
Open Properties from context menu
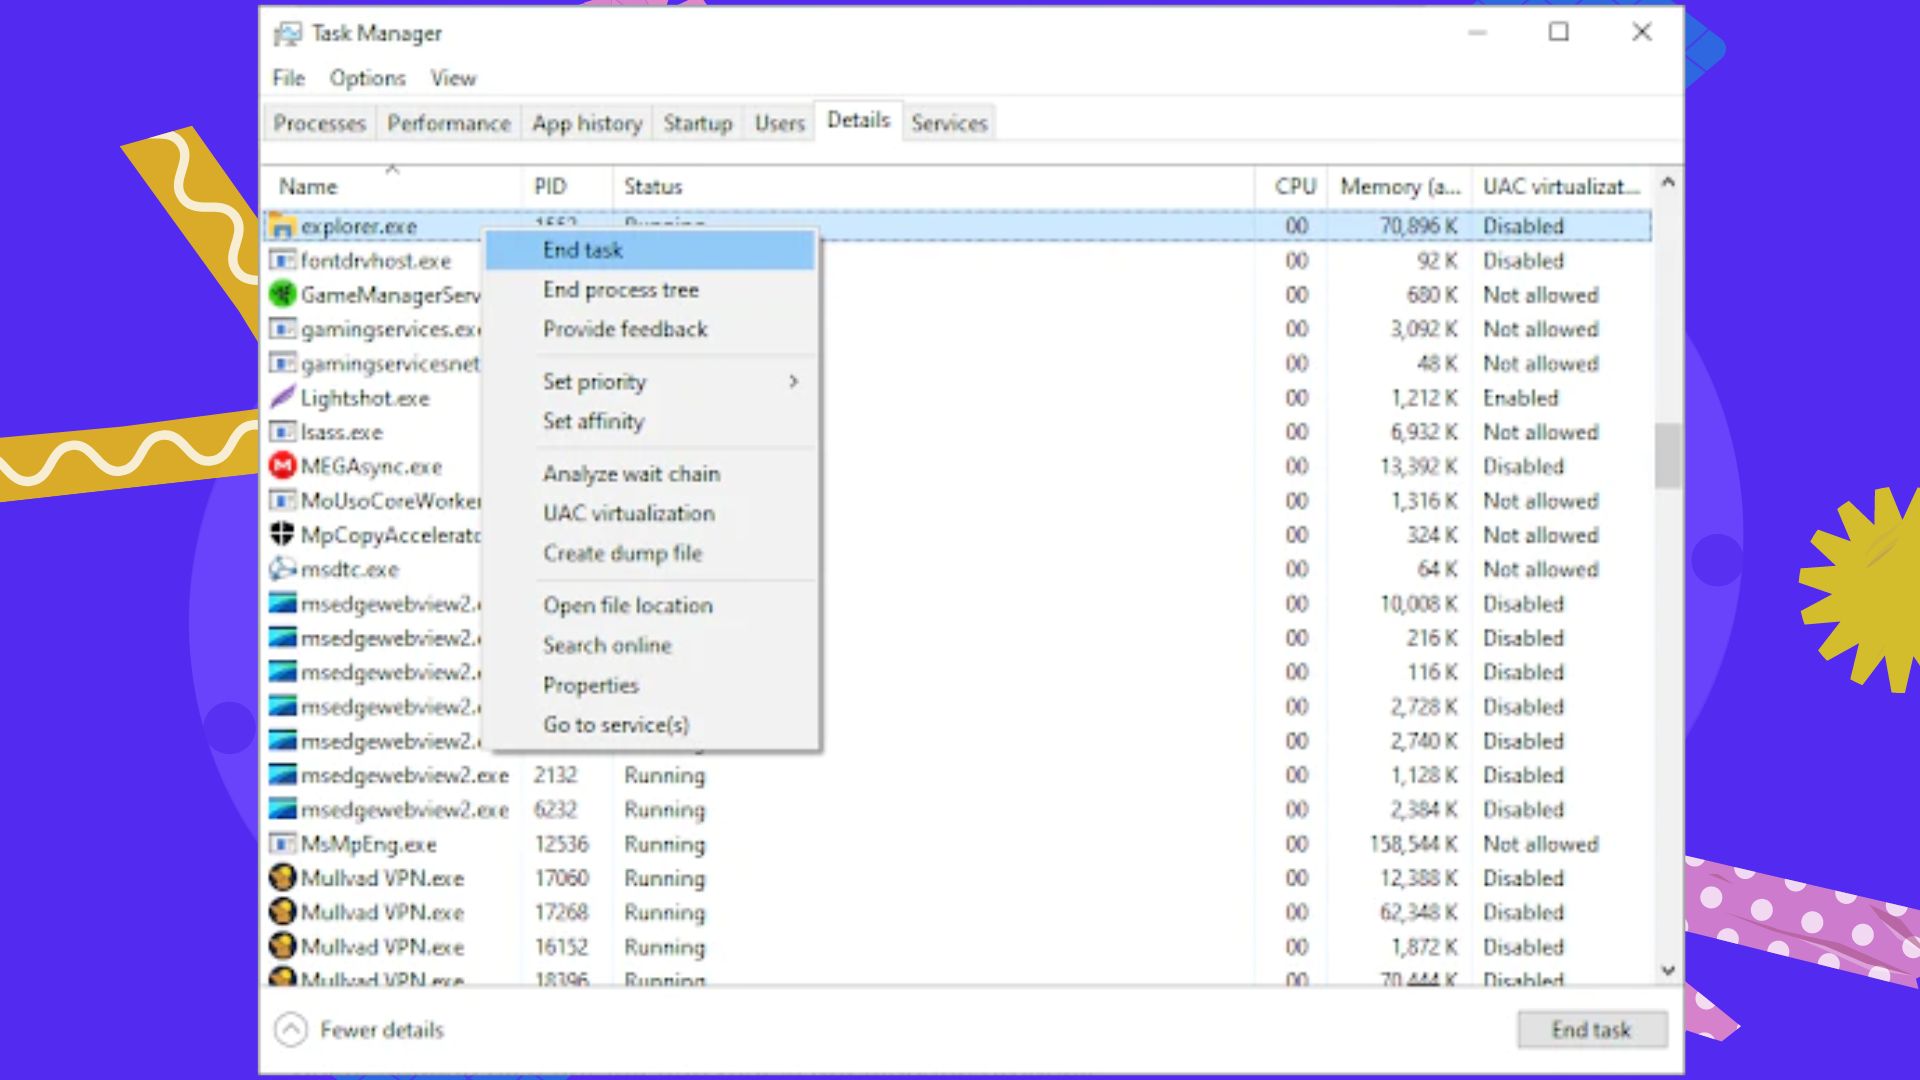tap(650, 685)
